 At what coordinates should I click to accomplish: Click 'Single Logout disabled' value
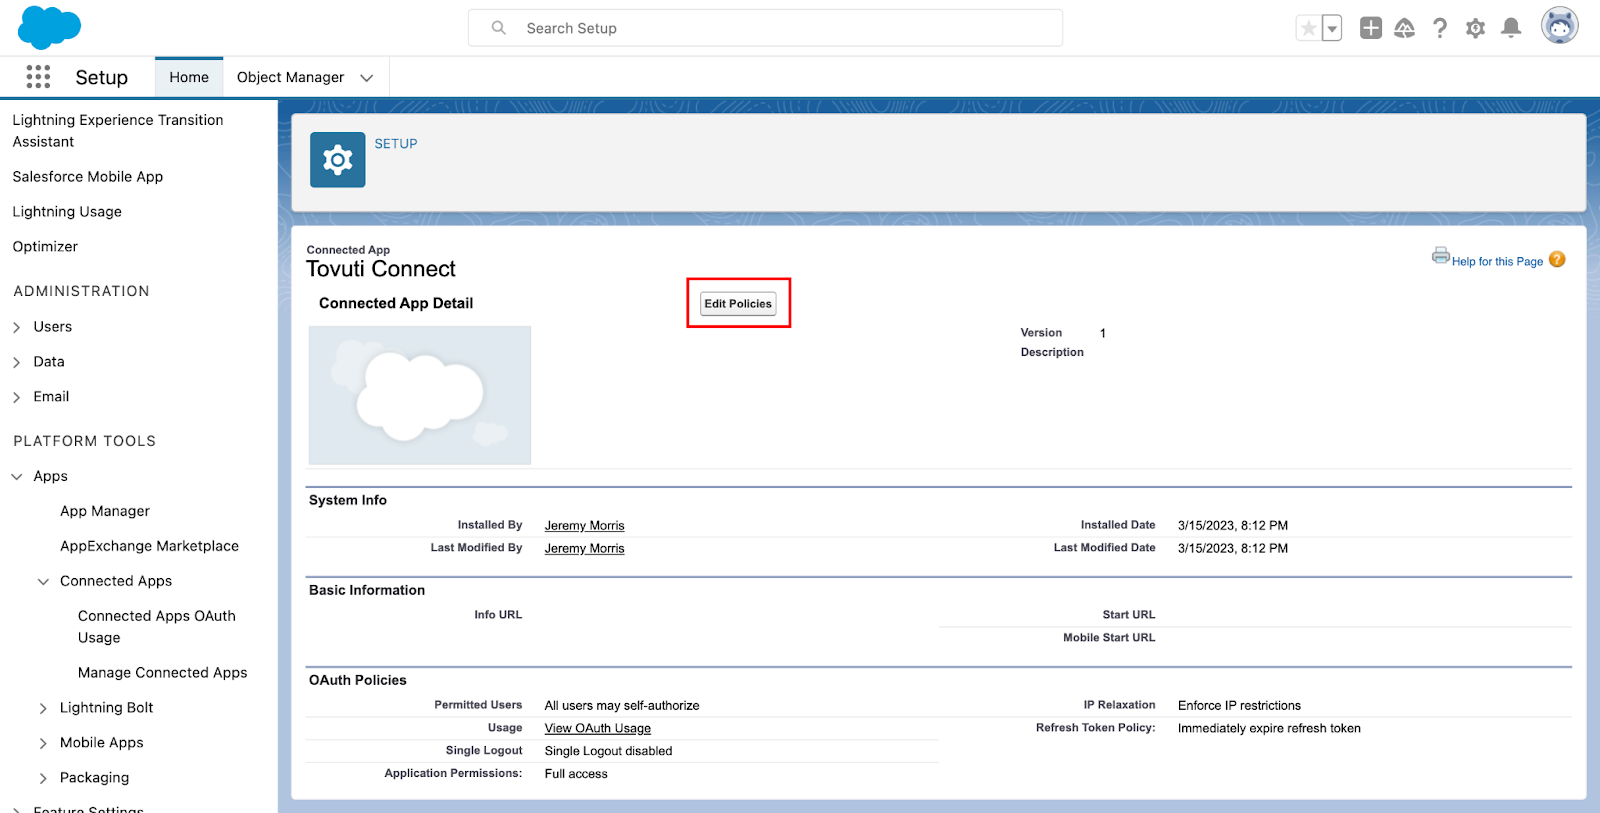[608, 752]
